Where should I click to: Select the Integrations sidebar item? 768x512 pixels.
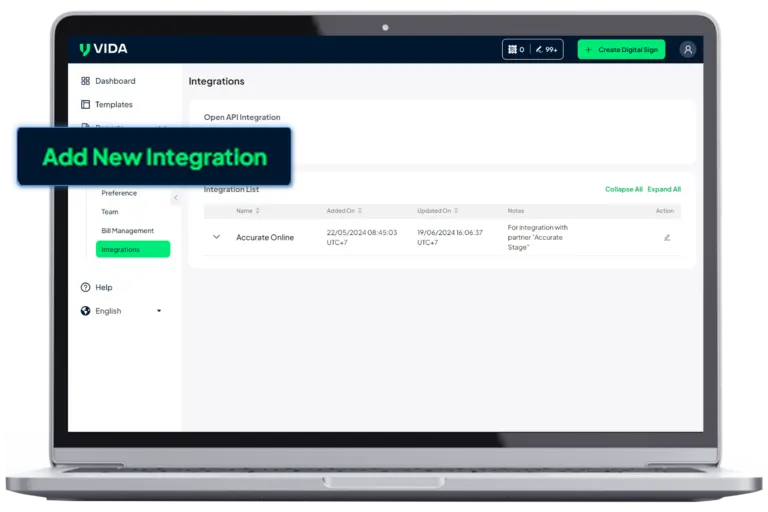(133, 249)
